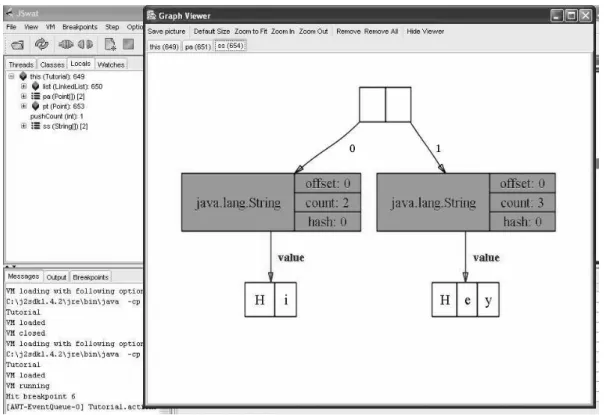
Task: Click the single oval VM icon in JSwat toolbar
Action: click(x=66, y=44)
